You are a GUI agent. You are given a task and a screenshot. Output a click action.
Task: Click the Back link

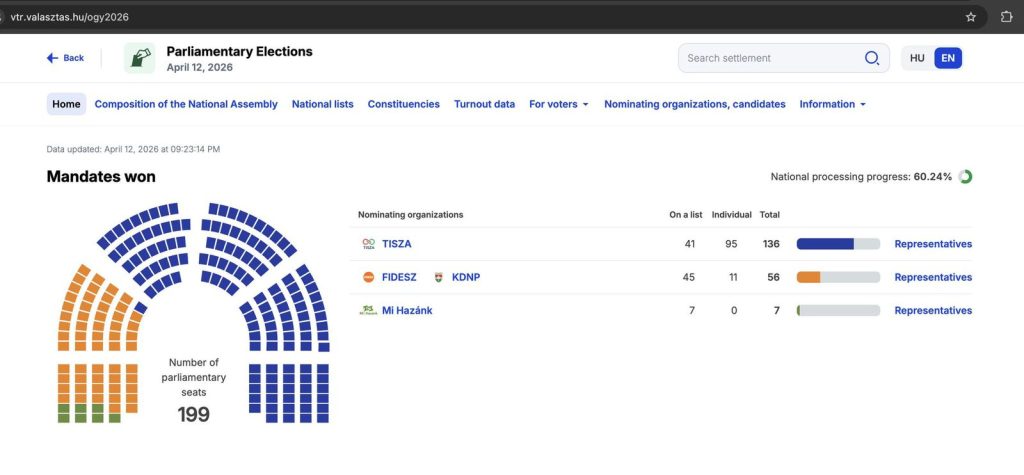pyautogui.click(x=66, y=58)
